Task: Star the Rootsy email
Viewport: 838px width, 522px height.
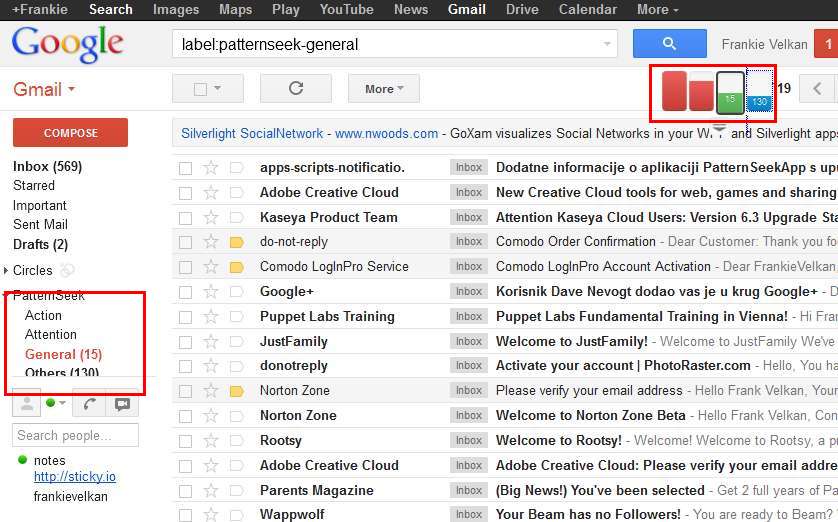Action: coord(211,441)
